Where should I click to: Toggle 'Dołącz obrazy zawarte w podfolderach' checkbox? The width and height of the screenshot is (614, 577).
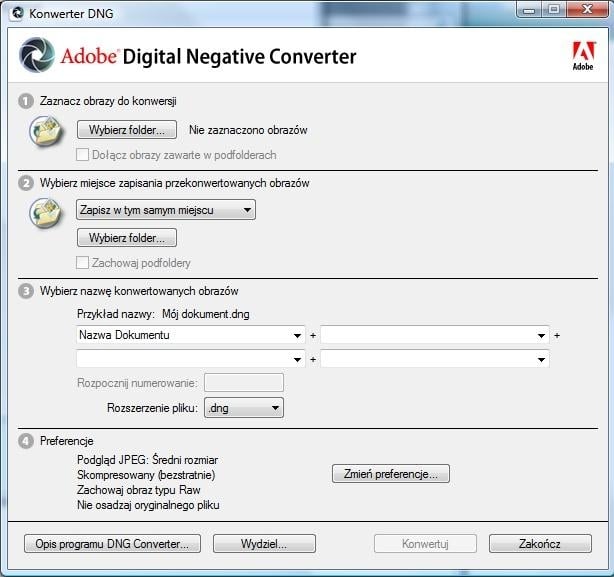(x=83, y=155)
